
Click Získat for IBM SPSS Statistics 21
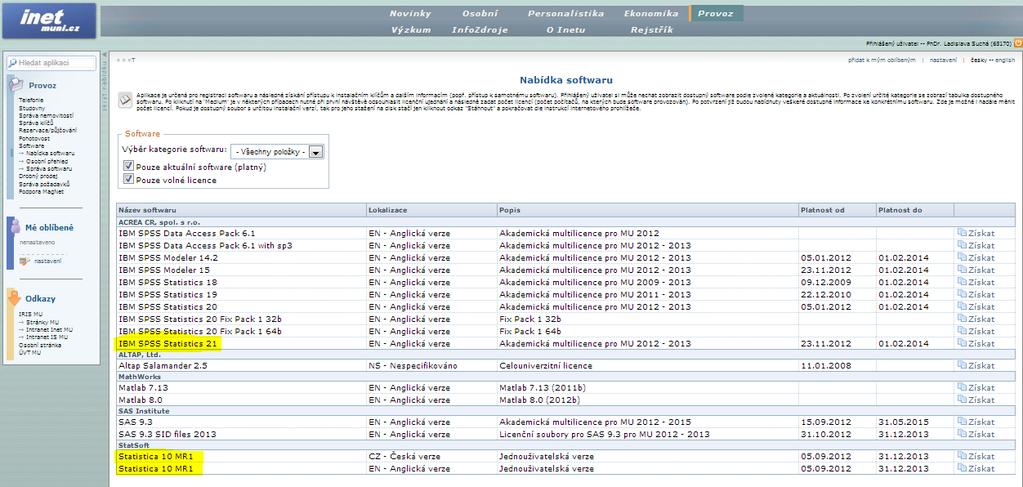click(x=977, y=343)
